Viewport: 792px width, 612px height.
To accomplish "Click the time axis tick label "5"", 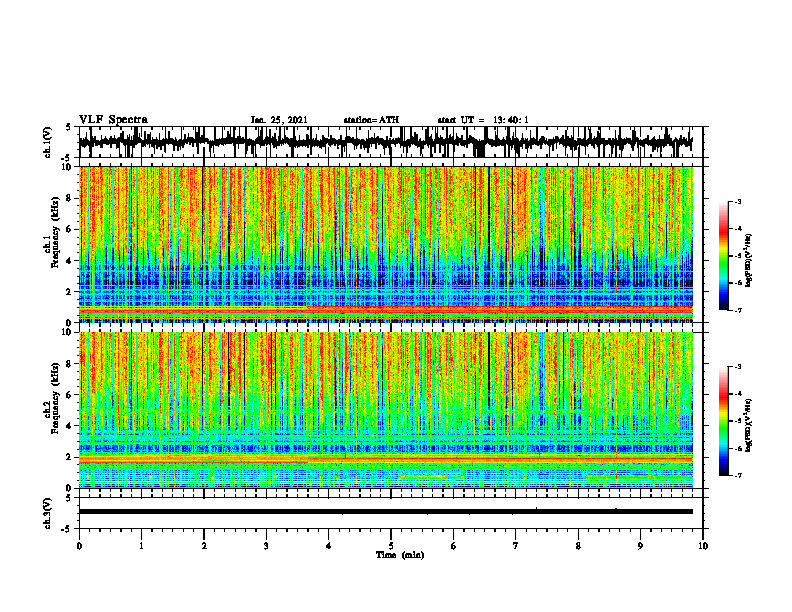I will pos(391,546).
